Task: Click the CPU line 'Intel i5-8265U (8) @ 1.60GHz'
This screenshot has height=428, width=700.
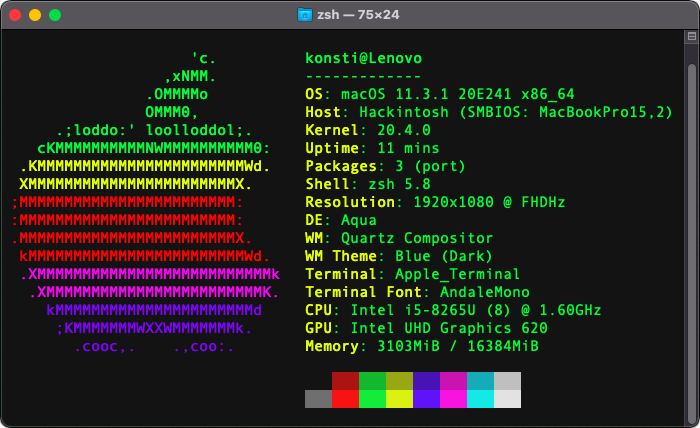Action: click(476, 310)
